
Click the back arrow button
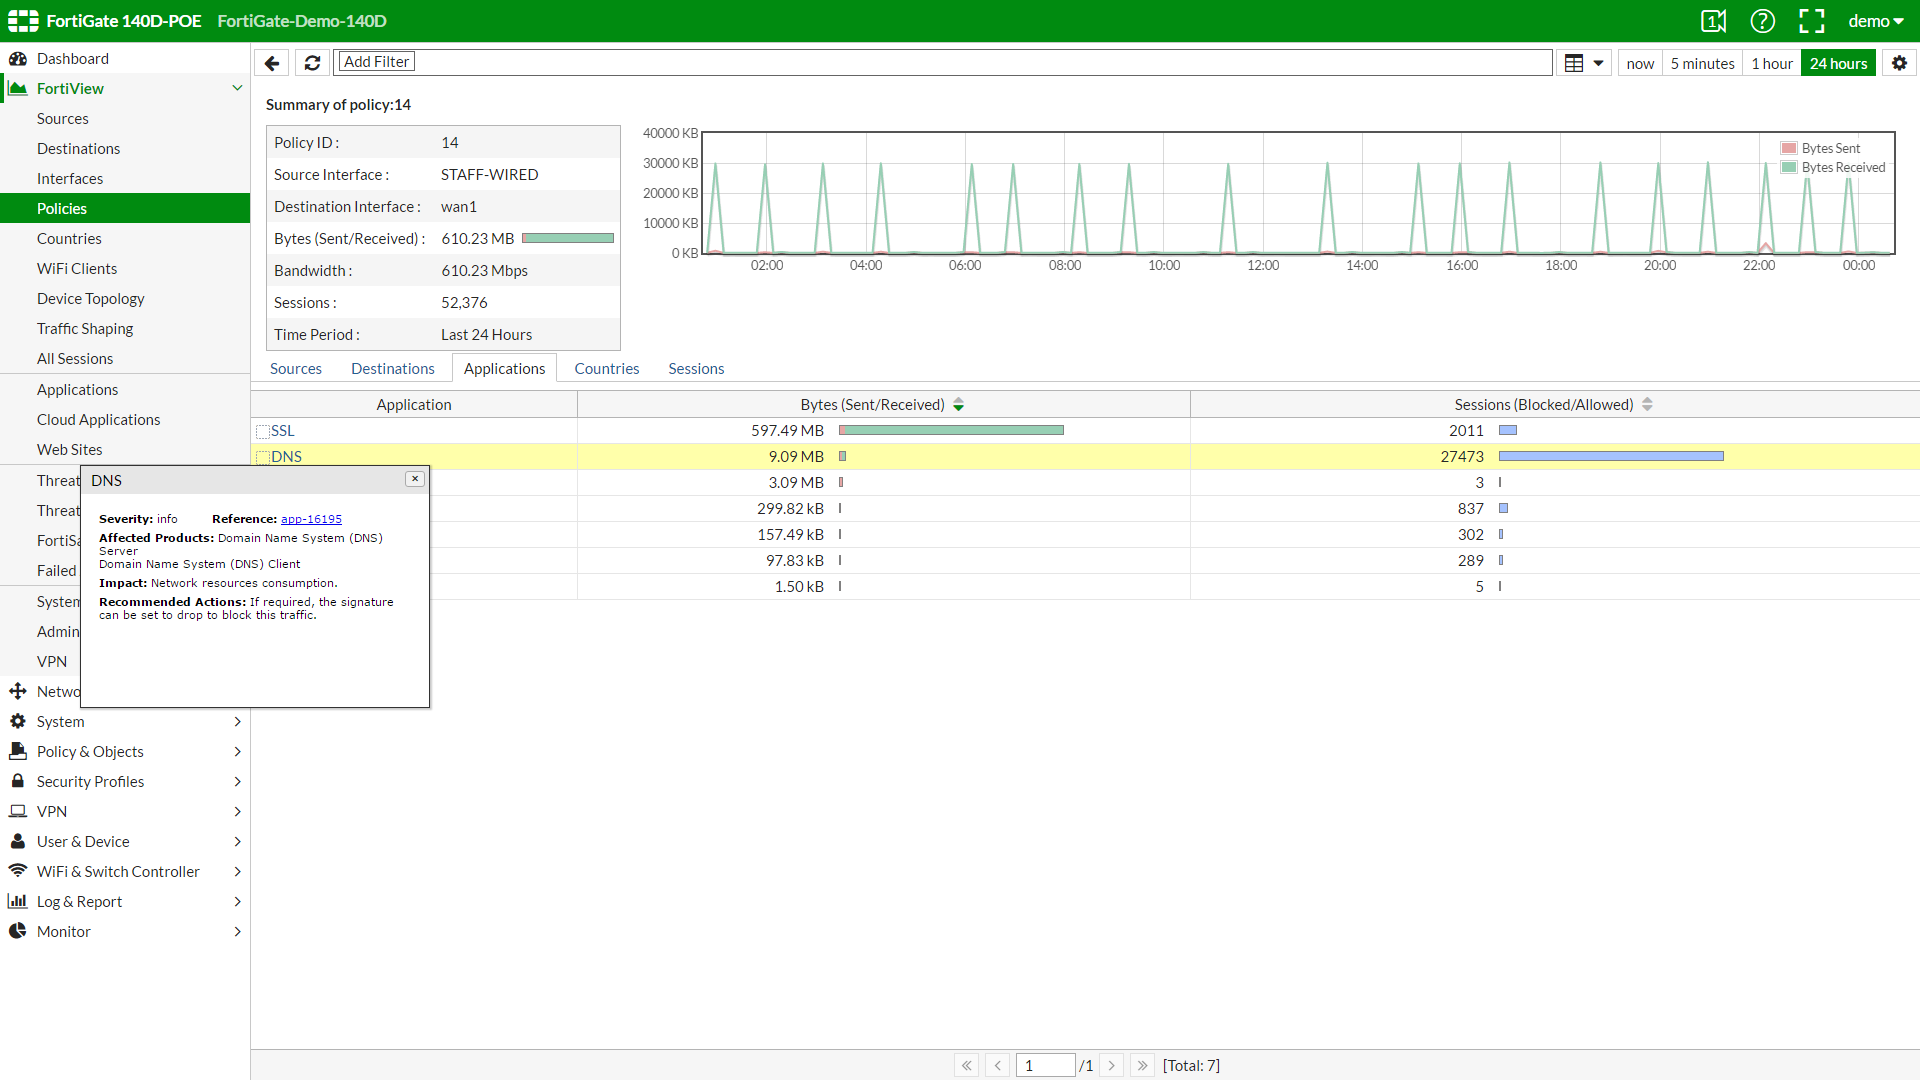[272, 63]
